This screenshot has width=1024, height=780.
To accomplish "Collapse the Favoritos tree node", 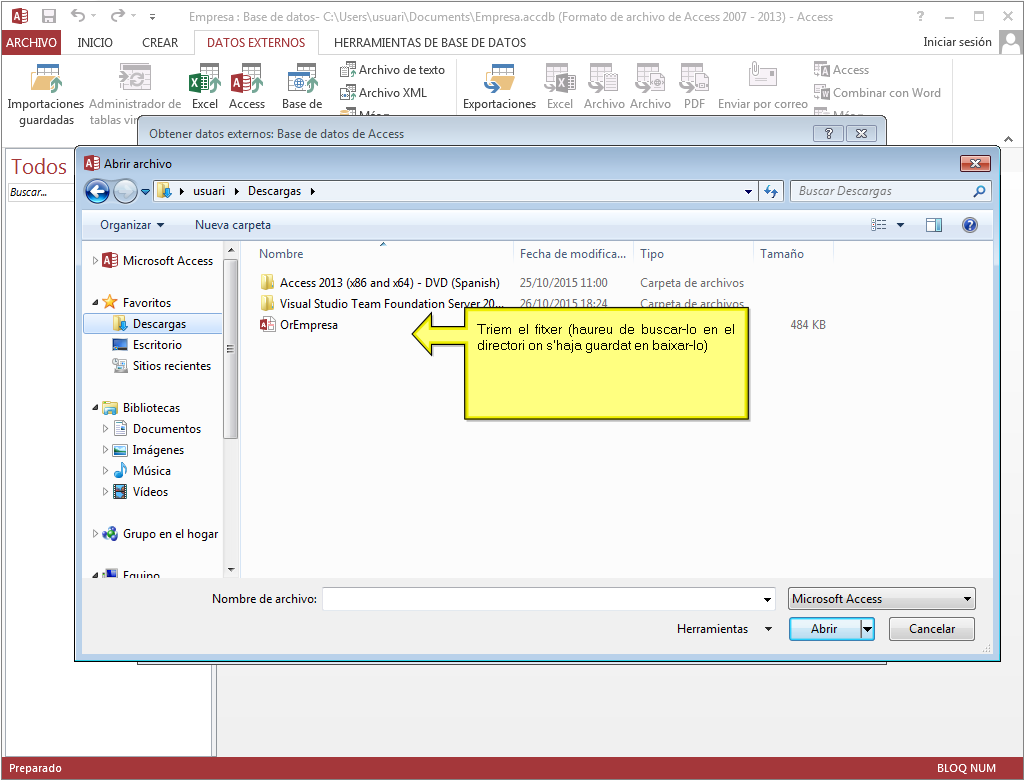I will click(95, 302).
